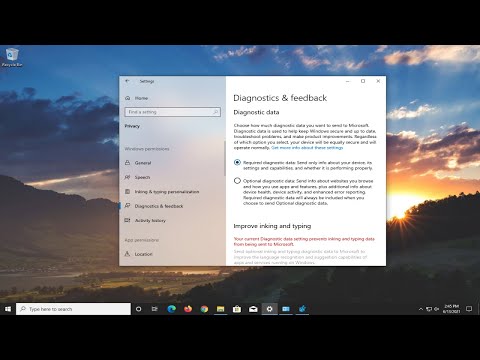480x360 pixels.
Task: Click the Speech icon in sidebar
Action: (x=127, y=177)
